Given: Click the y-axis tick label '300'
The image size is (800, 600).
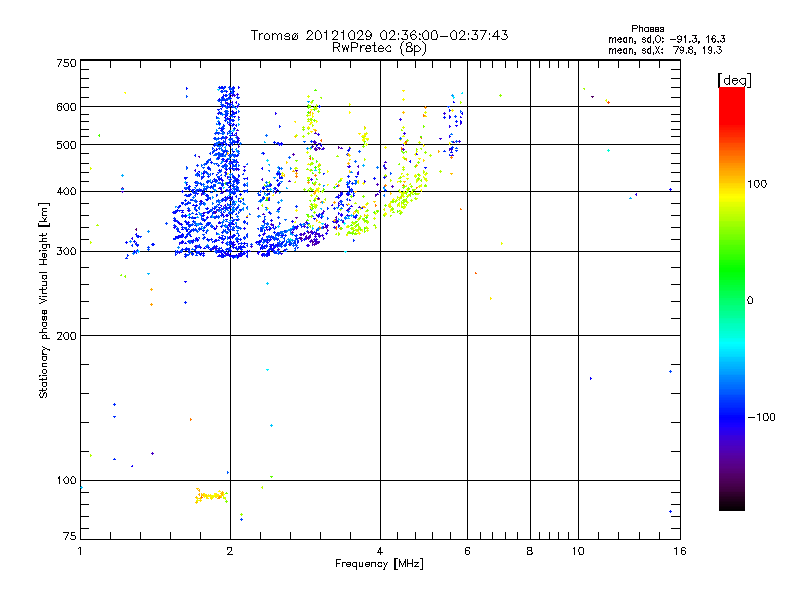Looking at the screenshot, I should (x=66, y=251).
